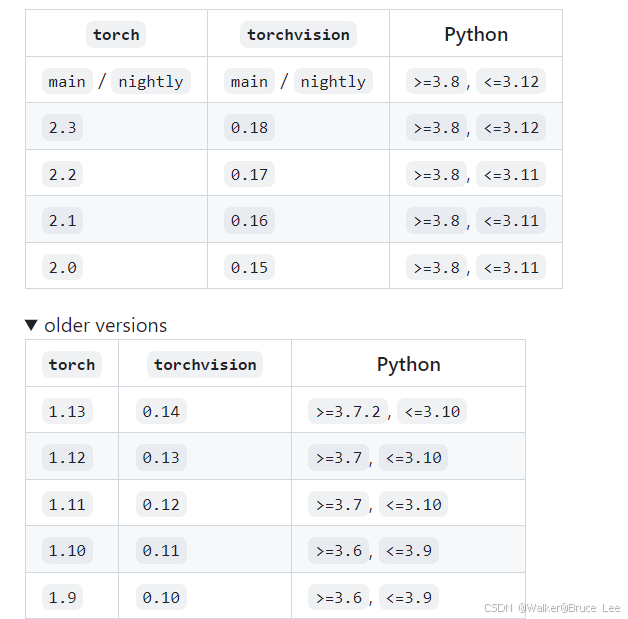628x619 pixels.
Task: Click torch 1.12 version tag
Action: (67, 458)
